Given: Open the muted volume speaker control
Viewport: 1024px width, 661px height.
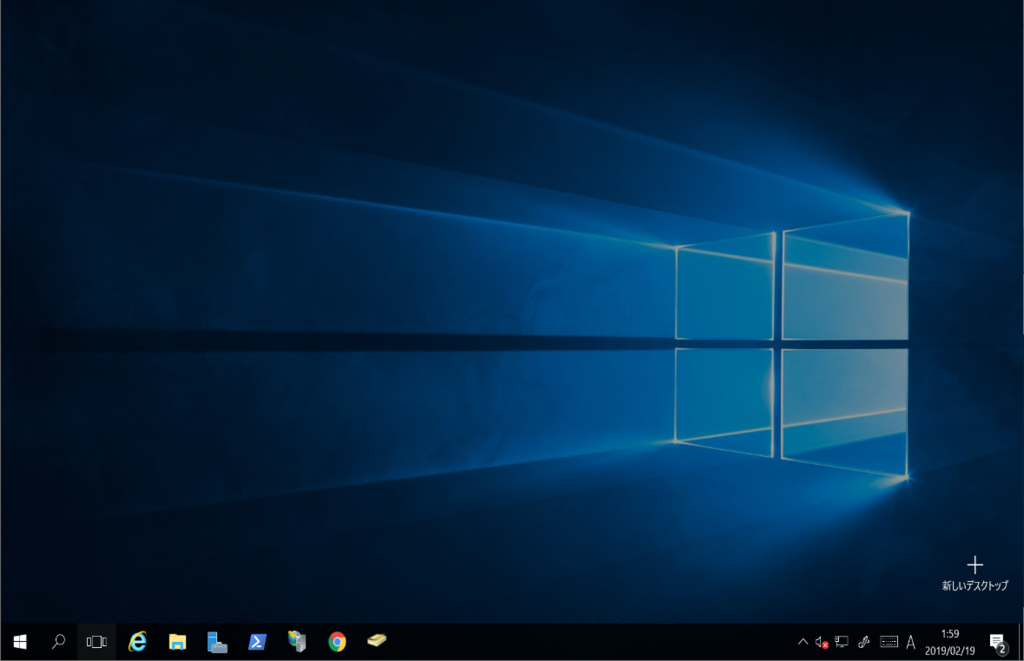Looking at the screenshot, I should tap(822, 643).
